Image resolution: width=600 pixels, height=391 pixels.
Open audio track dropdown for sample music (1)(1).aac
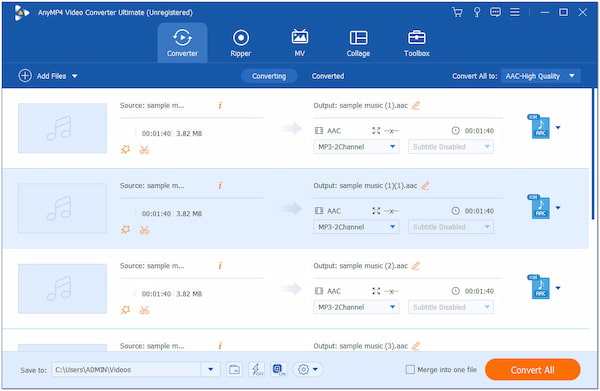click(x=356, y=227)
